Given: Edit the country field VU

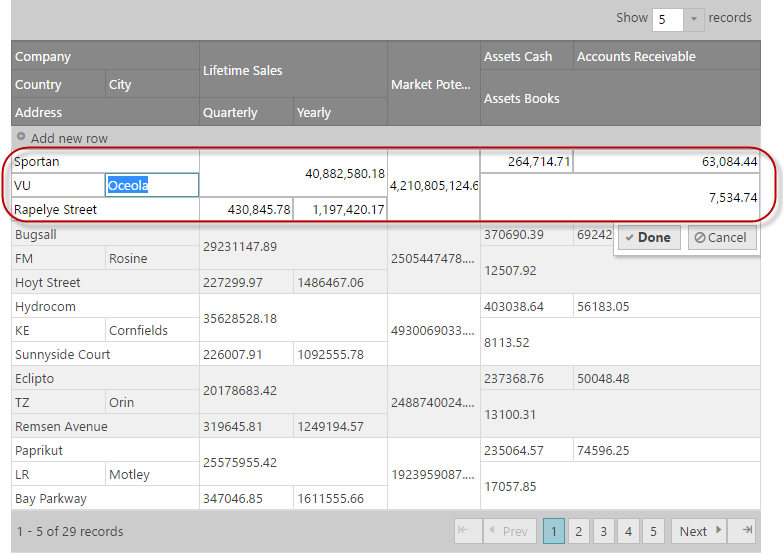Looking at the screenshot, I should point(58,185).
